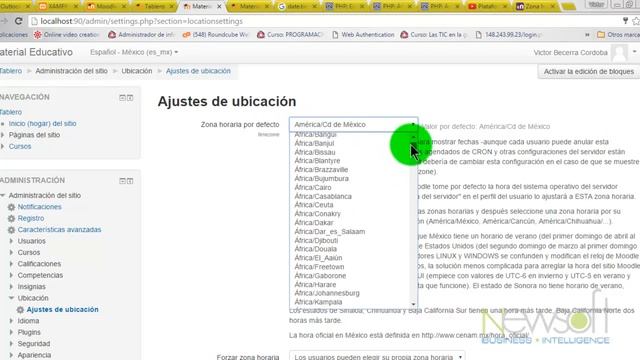Expand Páginas del sitio in navigation
Image resolution: width=640 pixels, height=360 pixels.
[3, 135]
